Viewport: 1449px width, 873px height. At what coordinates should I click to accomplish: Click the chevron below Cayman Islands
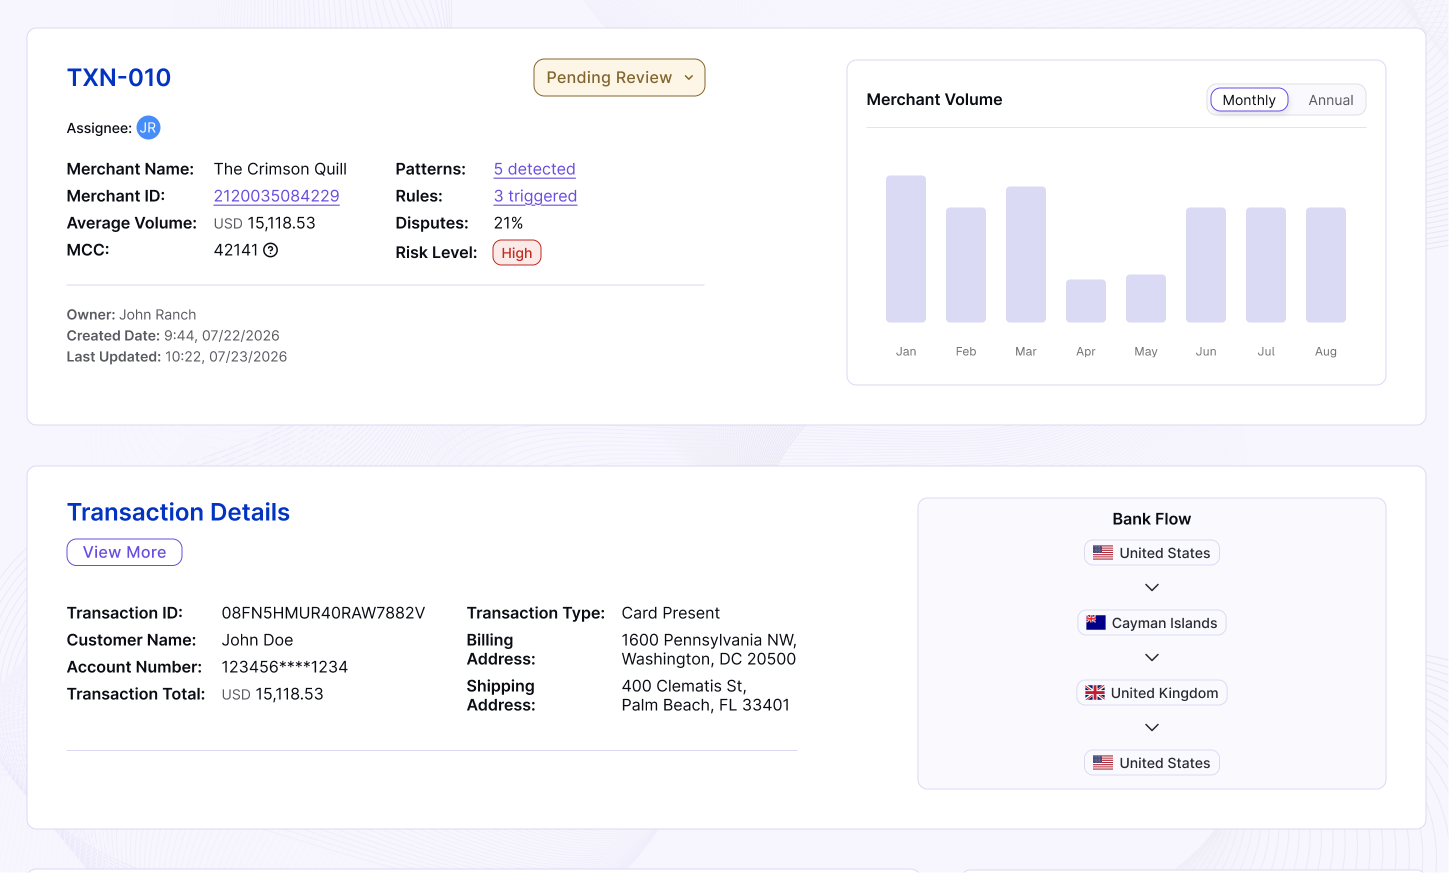pyautogui.click(x=1152, y=658)
